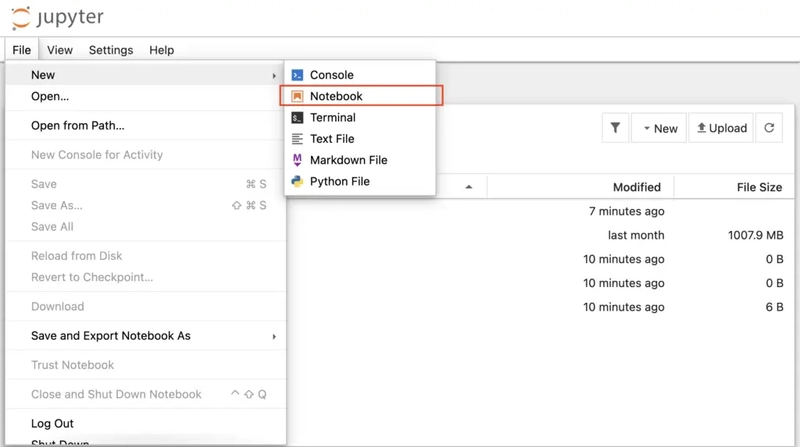Open the View menu
800x447 pixels.
tap(60, 50)
